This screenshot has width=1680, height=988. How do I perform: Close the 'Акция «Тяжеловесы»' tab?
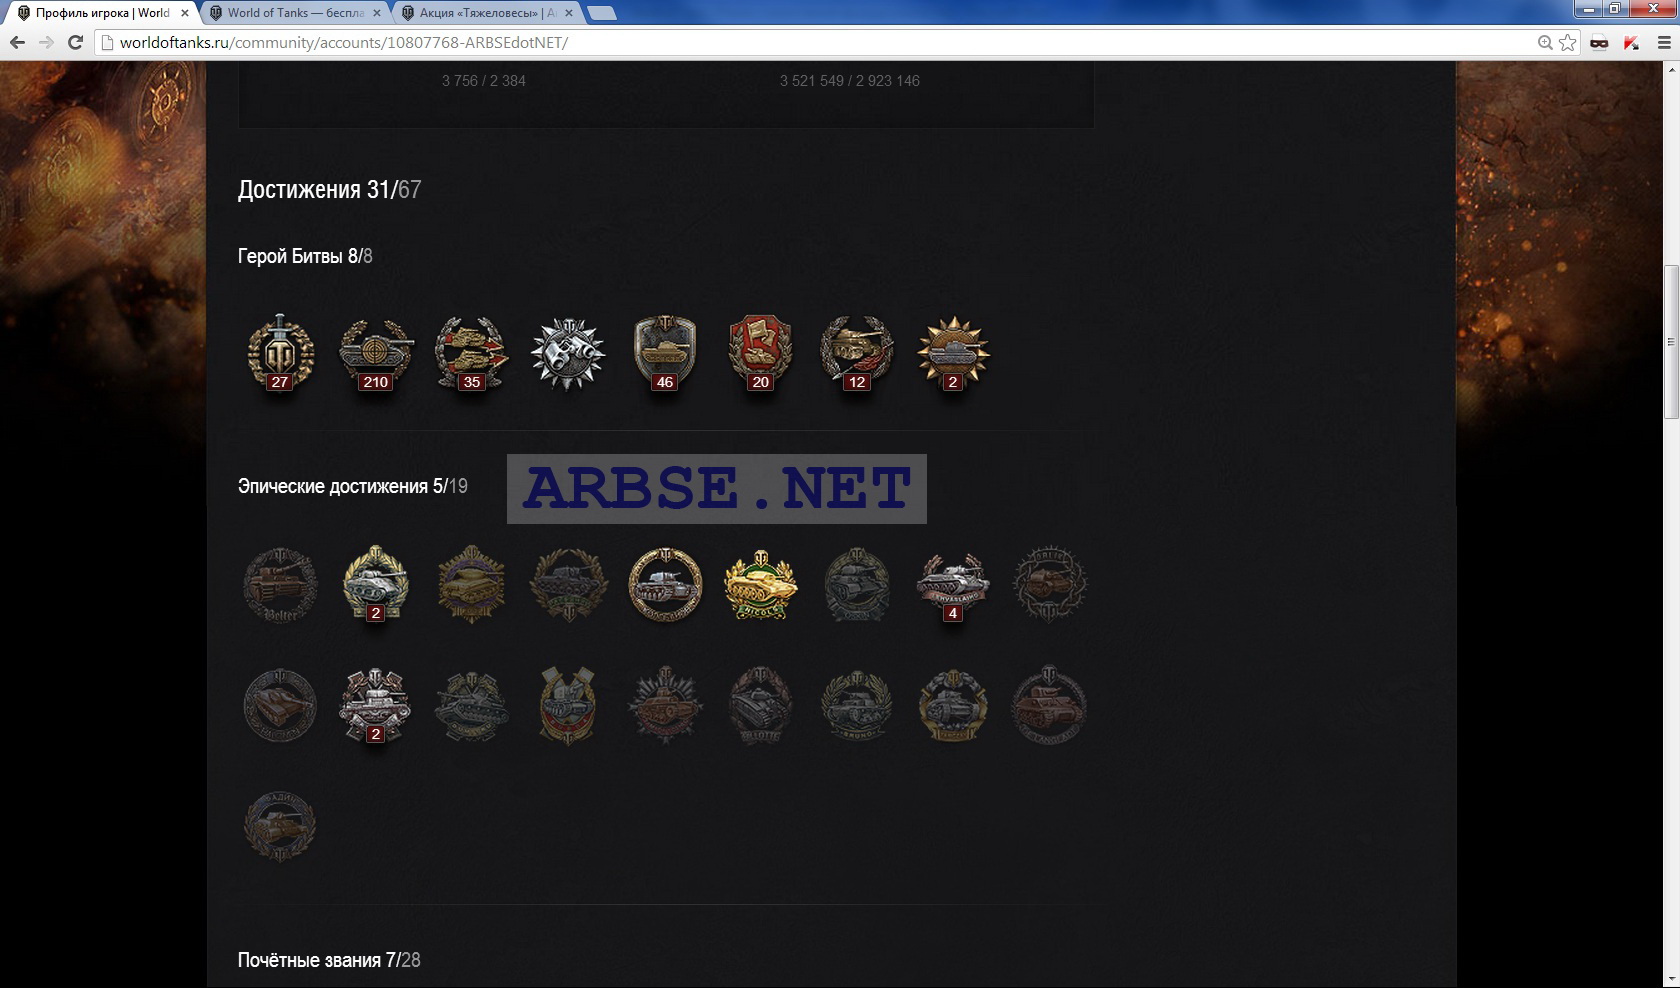tap(569, 13)
